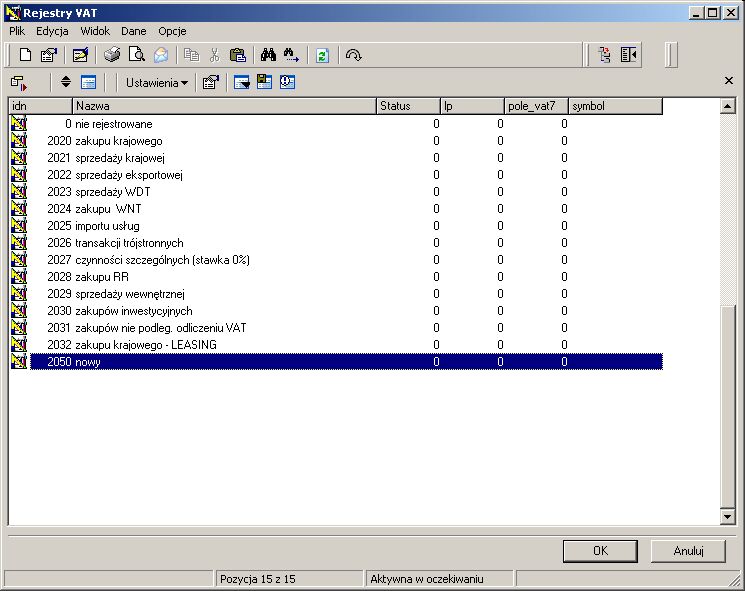Click the Send mail envelope icon
The width and height of the screenshot is (745, 591).
coord(161,55)
